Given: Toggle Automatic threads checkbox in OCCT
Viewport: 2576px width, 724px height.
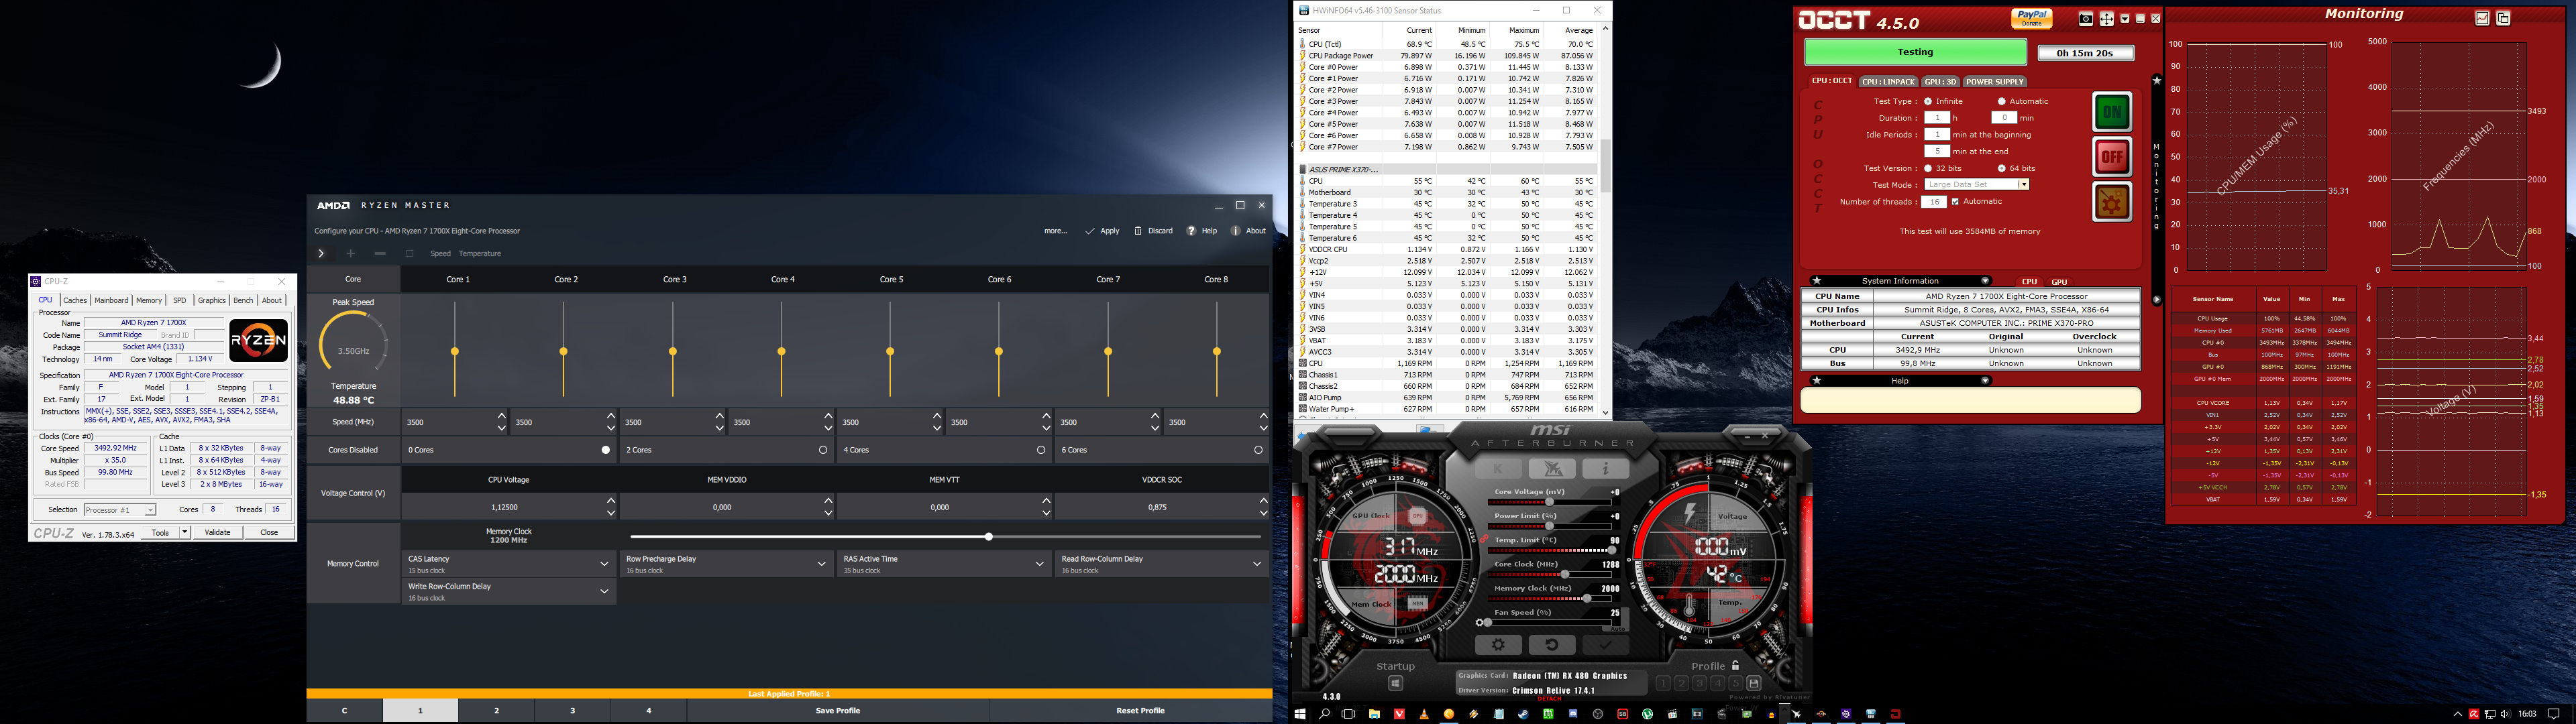Looking at the screenshot, I should [1955, 202].
